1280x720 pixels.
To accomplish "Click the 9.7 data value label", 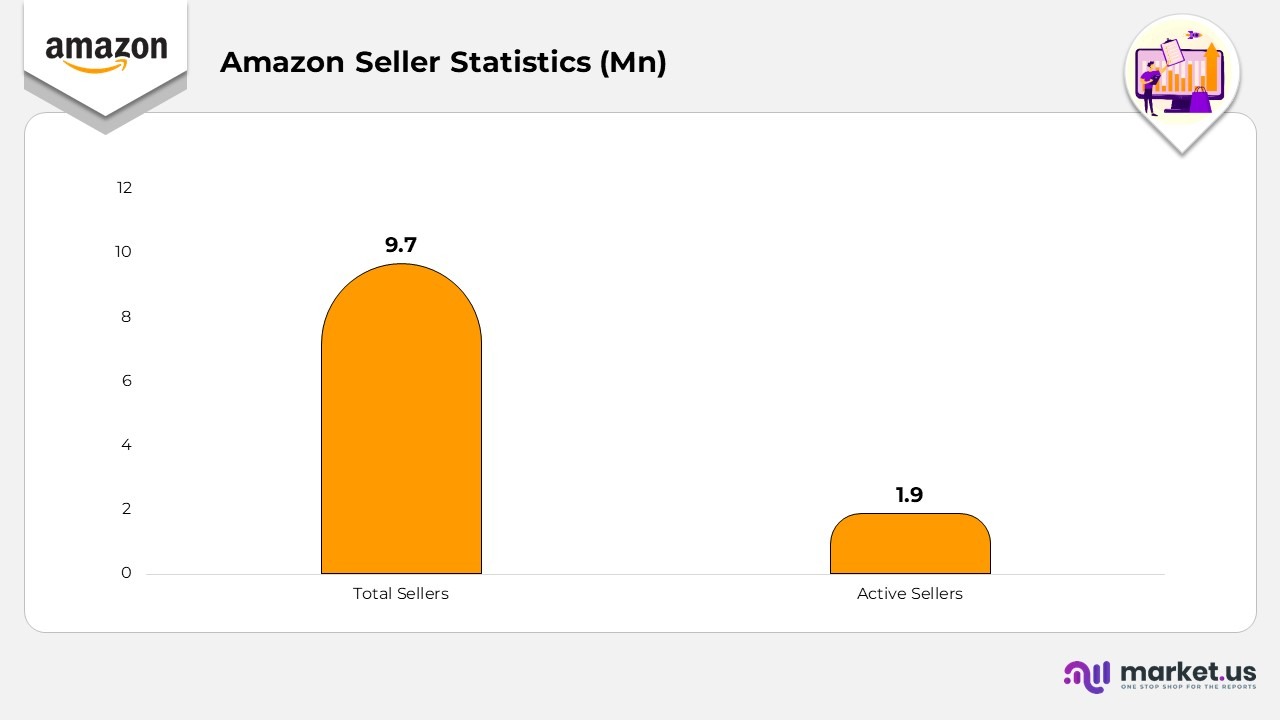I will [x=401, y=245].
